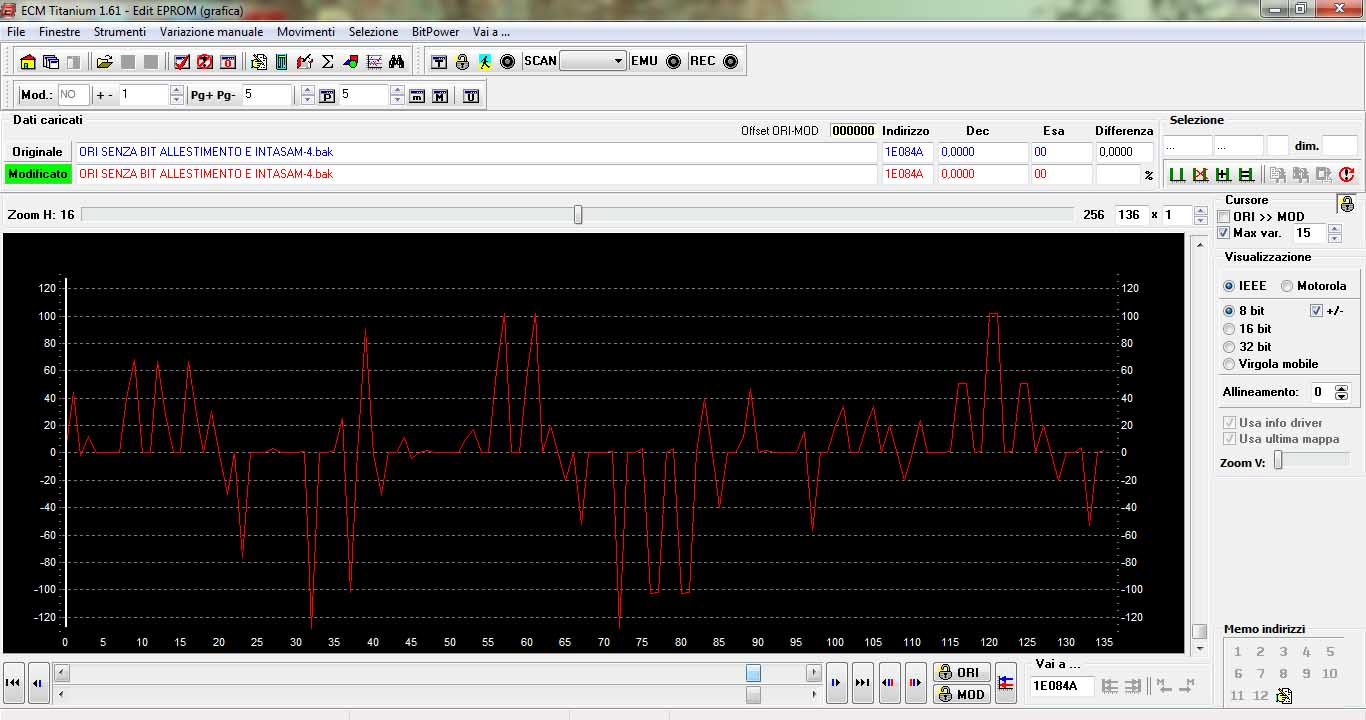Click the red crossed deselect marker icon
The width and height of the screenshot is (1366, 720).
(1200, 175)
